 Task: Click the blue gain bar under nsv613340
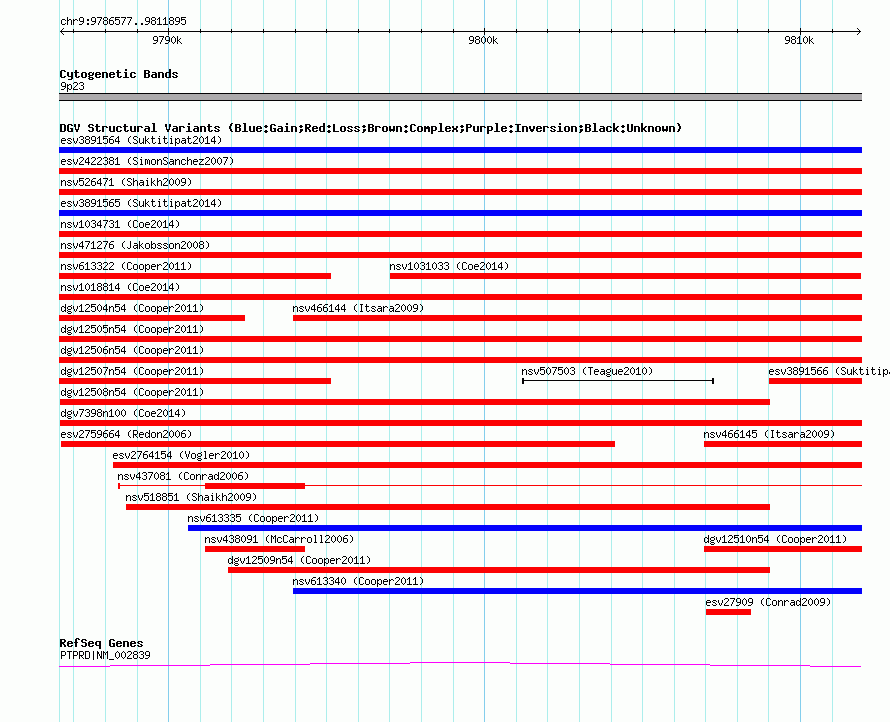click(x=577, y=591)
